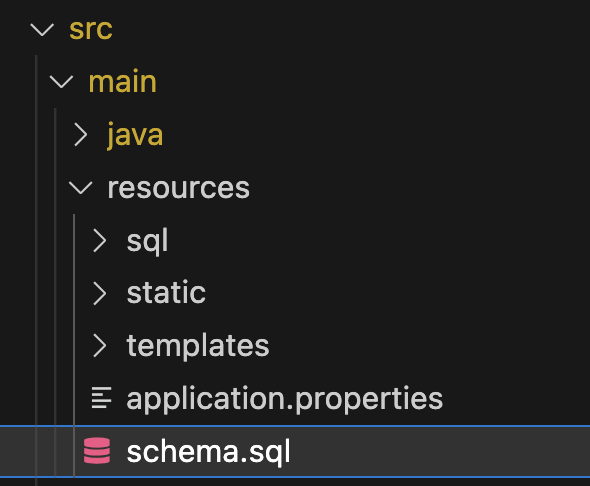Select the main folder label
The width and height of the screenshot is (590, 486).
(122, 82)
